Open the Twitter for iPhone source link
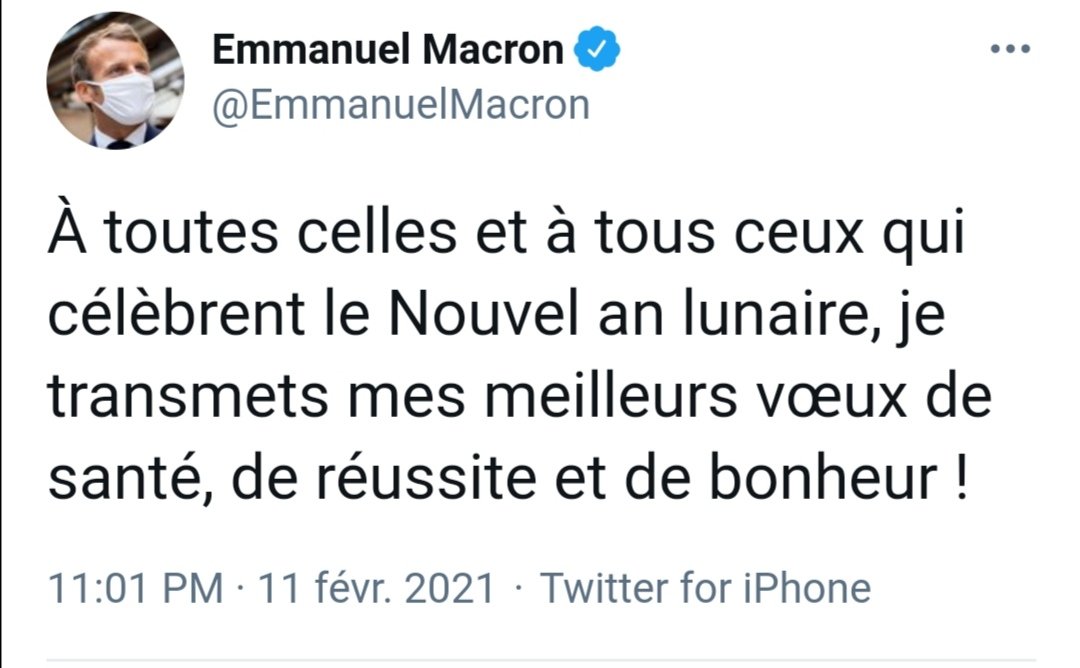1080x668 pixels. [706, 588]
